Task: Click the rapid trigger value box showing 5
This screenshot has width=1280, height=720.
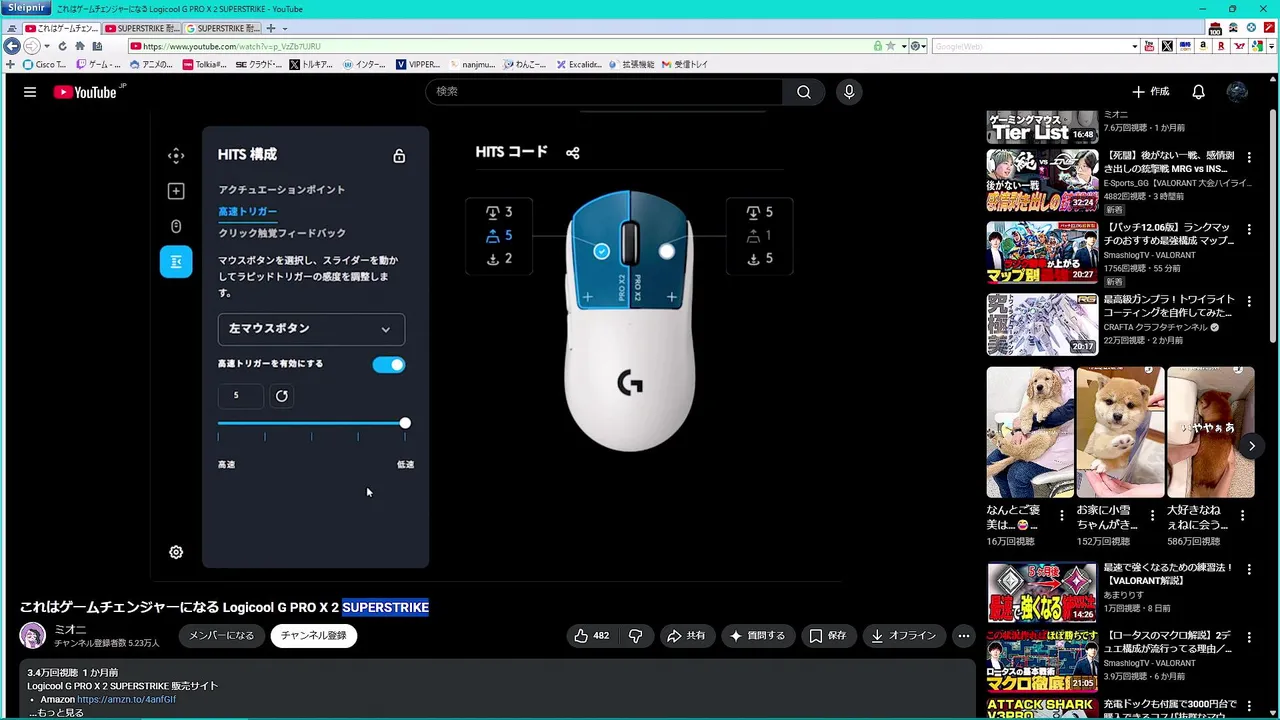Action: point(240,396)
